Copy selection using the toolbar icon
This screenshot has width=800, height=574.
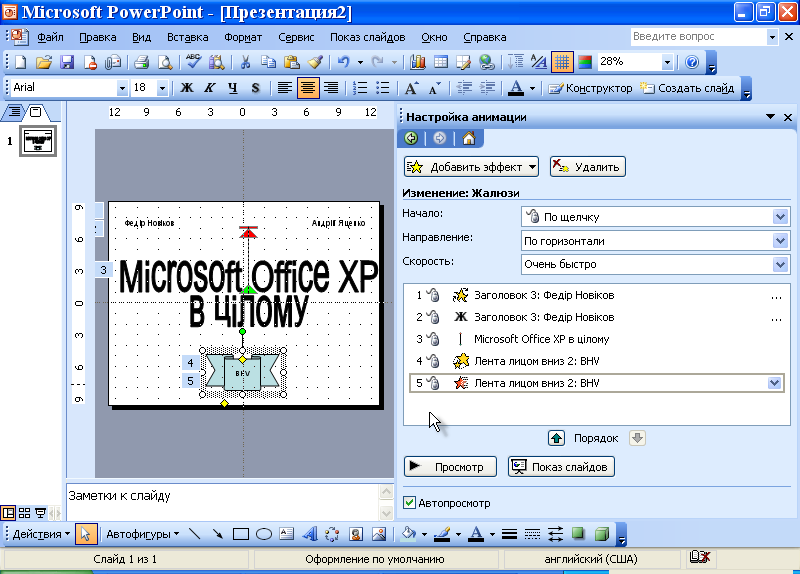pos(268,62)
